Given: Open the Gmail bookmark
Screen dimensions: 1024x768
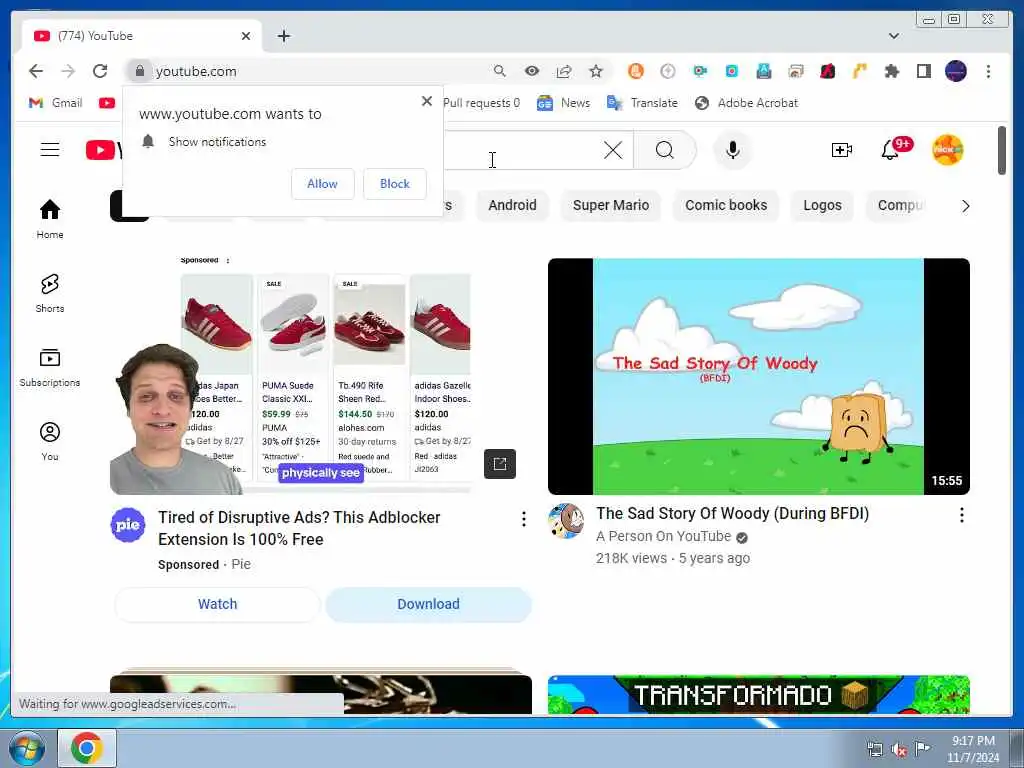Looking at the screenshot, I should (x=56, y=103).
